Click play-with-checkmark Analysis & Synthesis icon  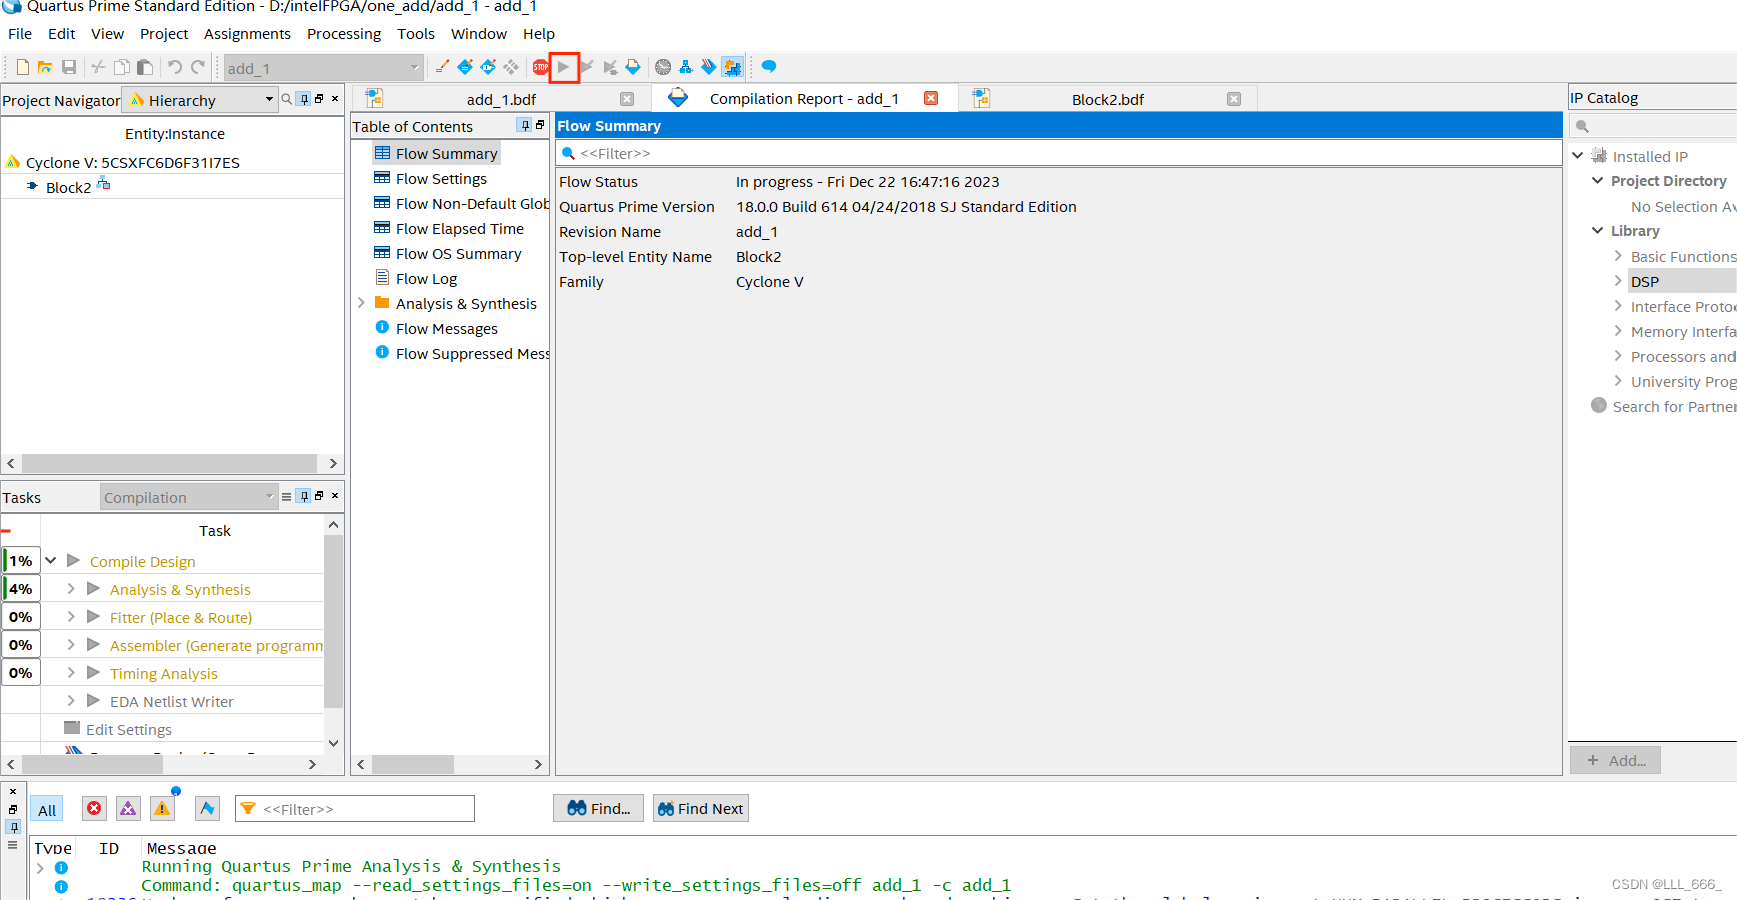587,67
